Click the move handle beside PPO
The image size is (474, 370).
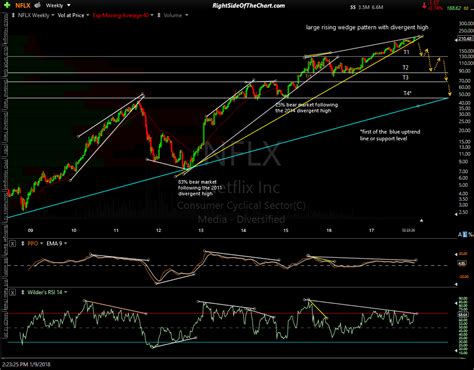point(23,244)
